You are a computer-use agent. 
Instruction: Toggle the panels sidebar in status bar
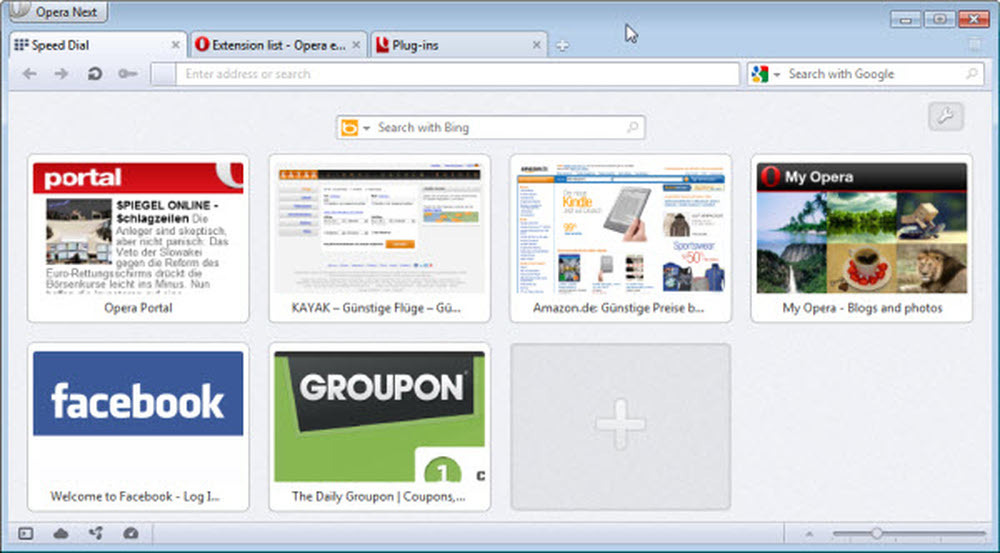coord(26,534)
